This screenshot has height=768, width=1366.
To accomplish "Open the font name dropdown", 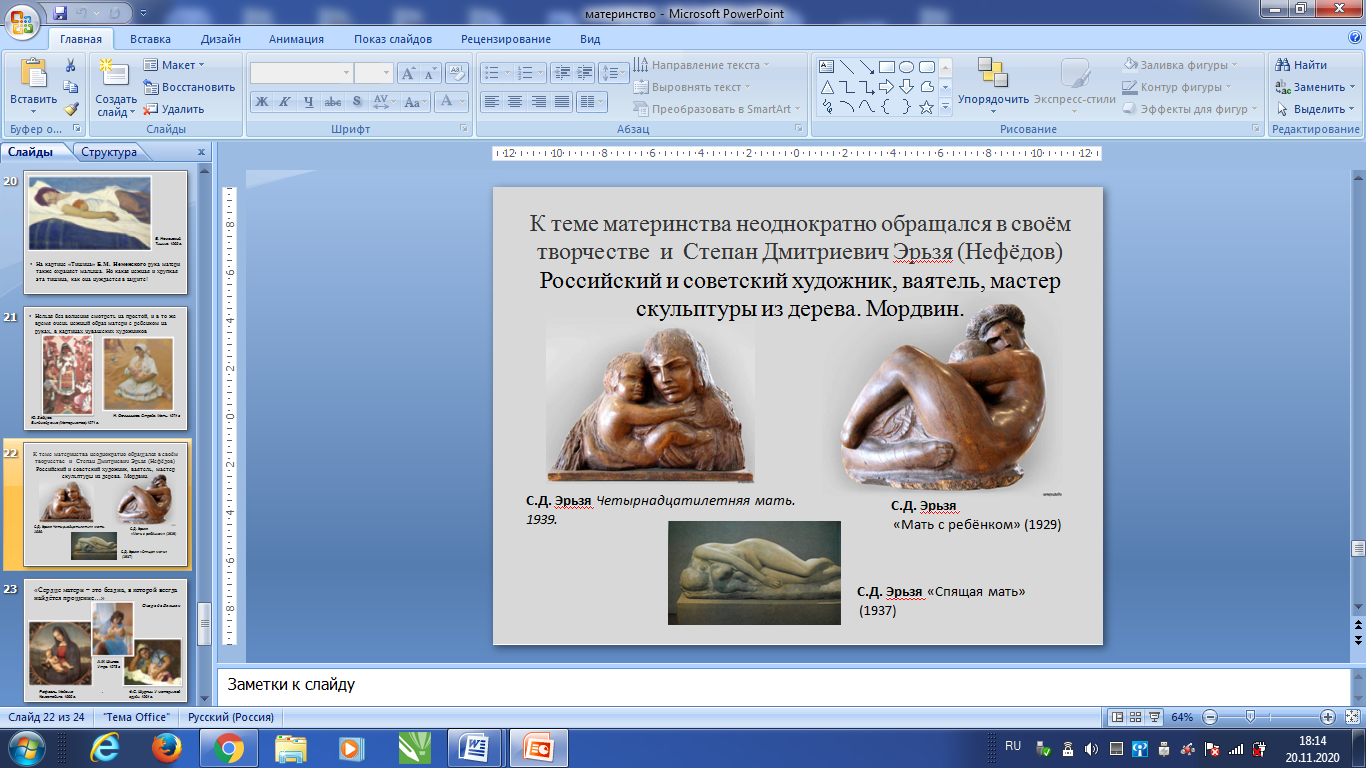I will [x=346, y=73].
